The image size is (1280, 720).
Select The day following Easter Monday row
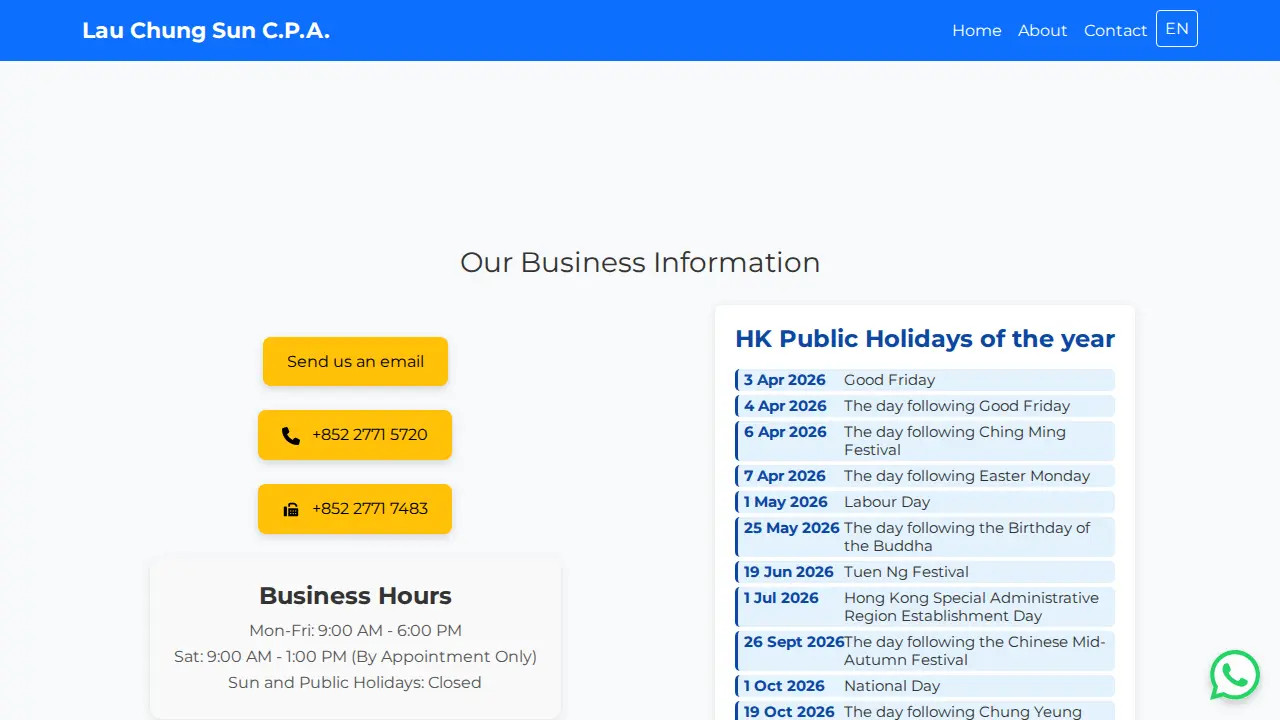click(925, 476)
